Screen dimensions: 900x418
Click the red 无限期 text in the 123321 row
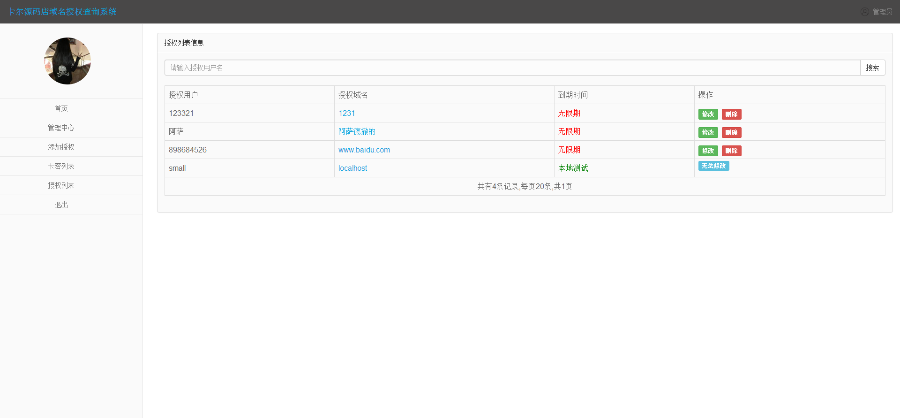[x=569, y=113]
